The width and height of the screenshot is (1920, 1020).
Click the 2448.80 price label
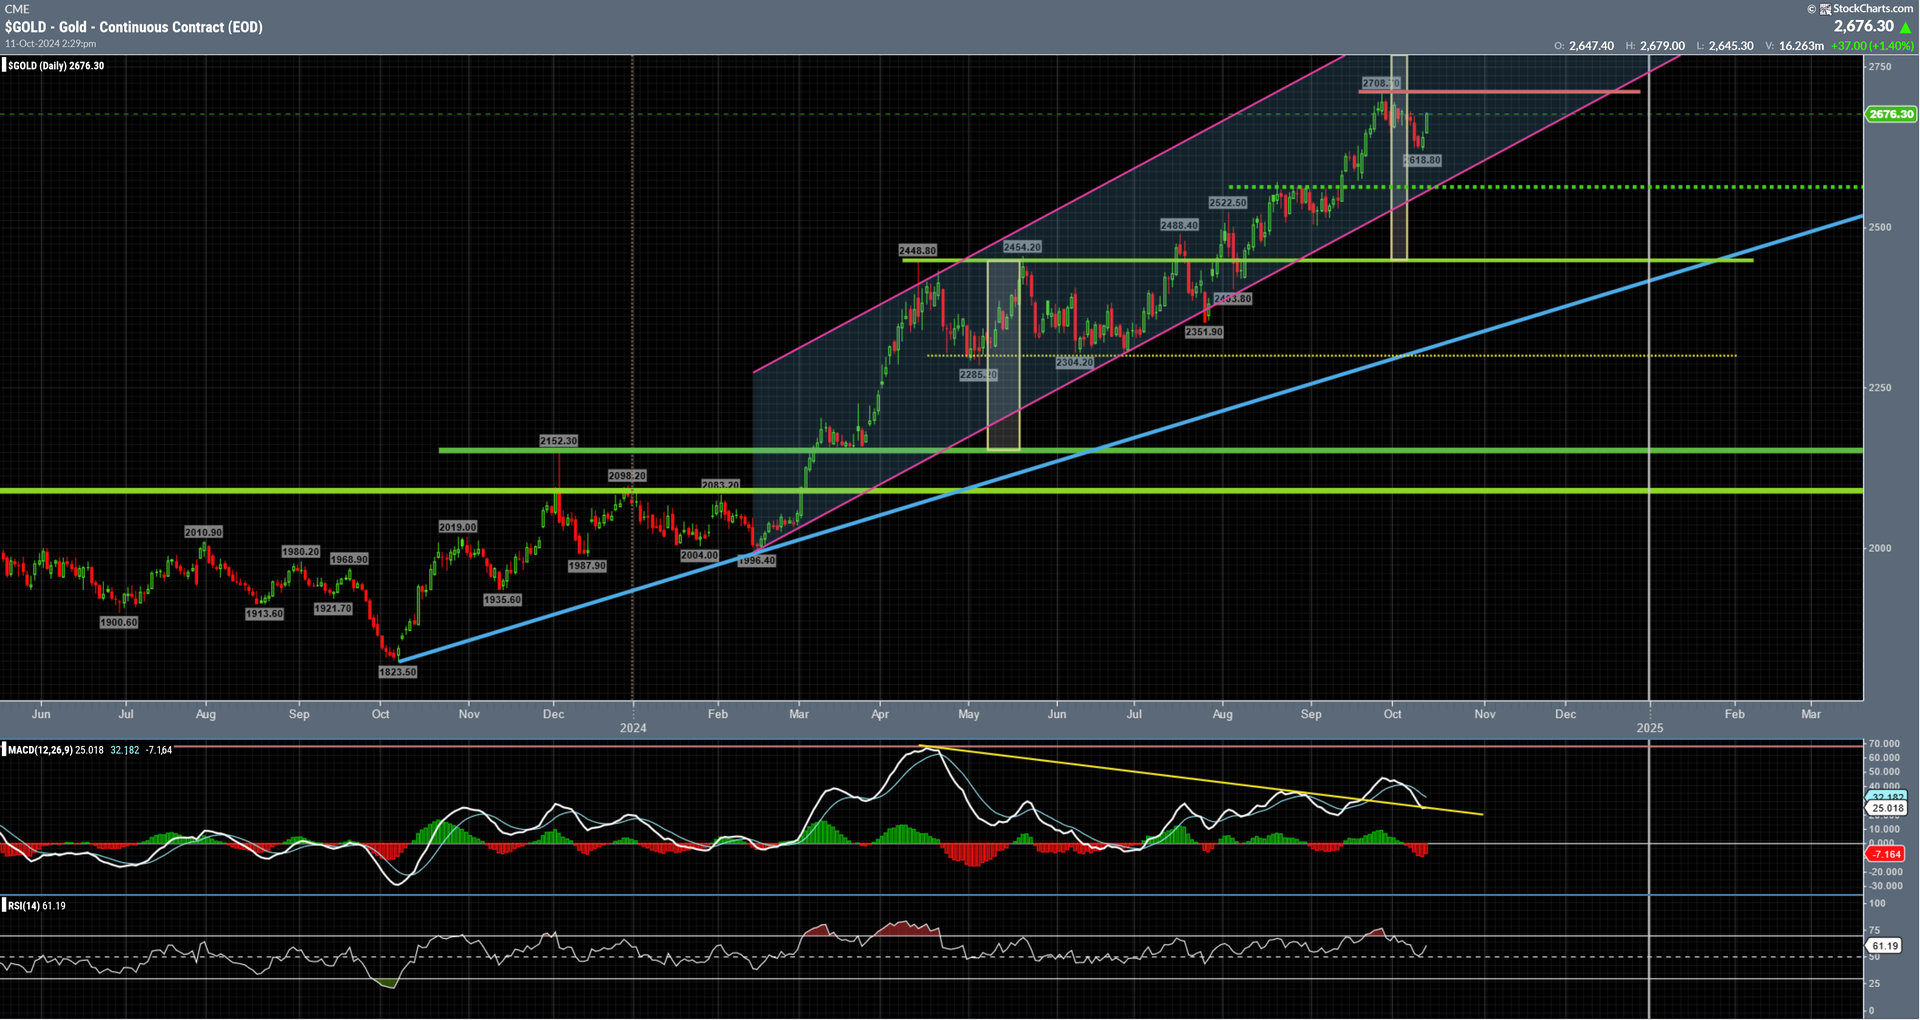click(917, 251)
